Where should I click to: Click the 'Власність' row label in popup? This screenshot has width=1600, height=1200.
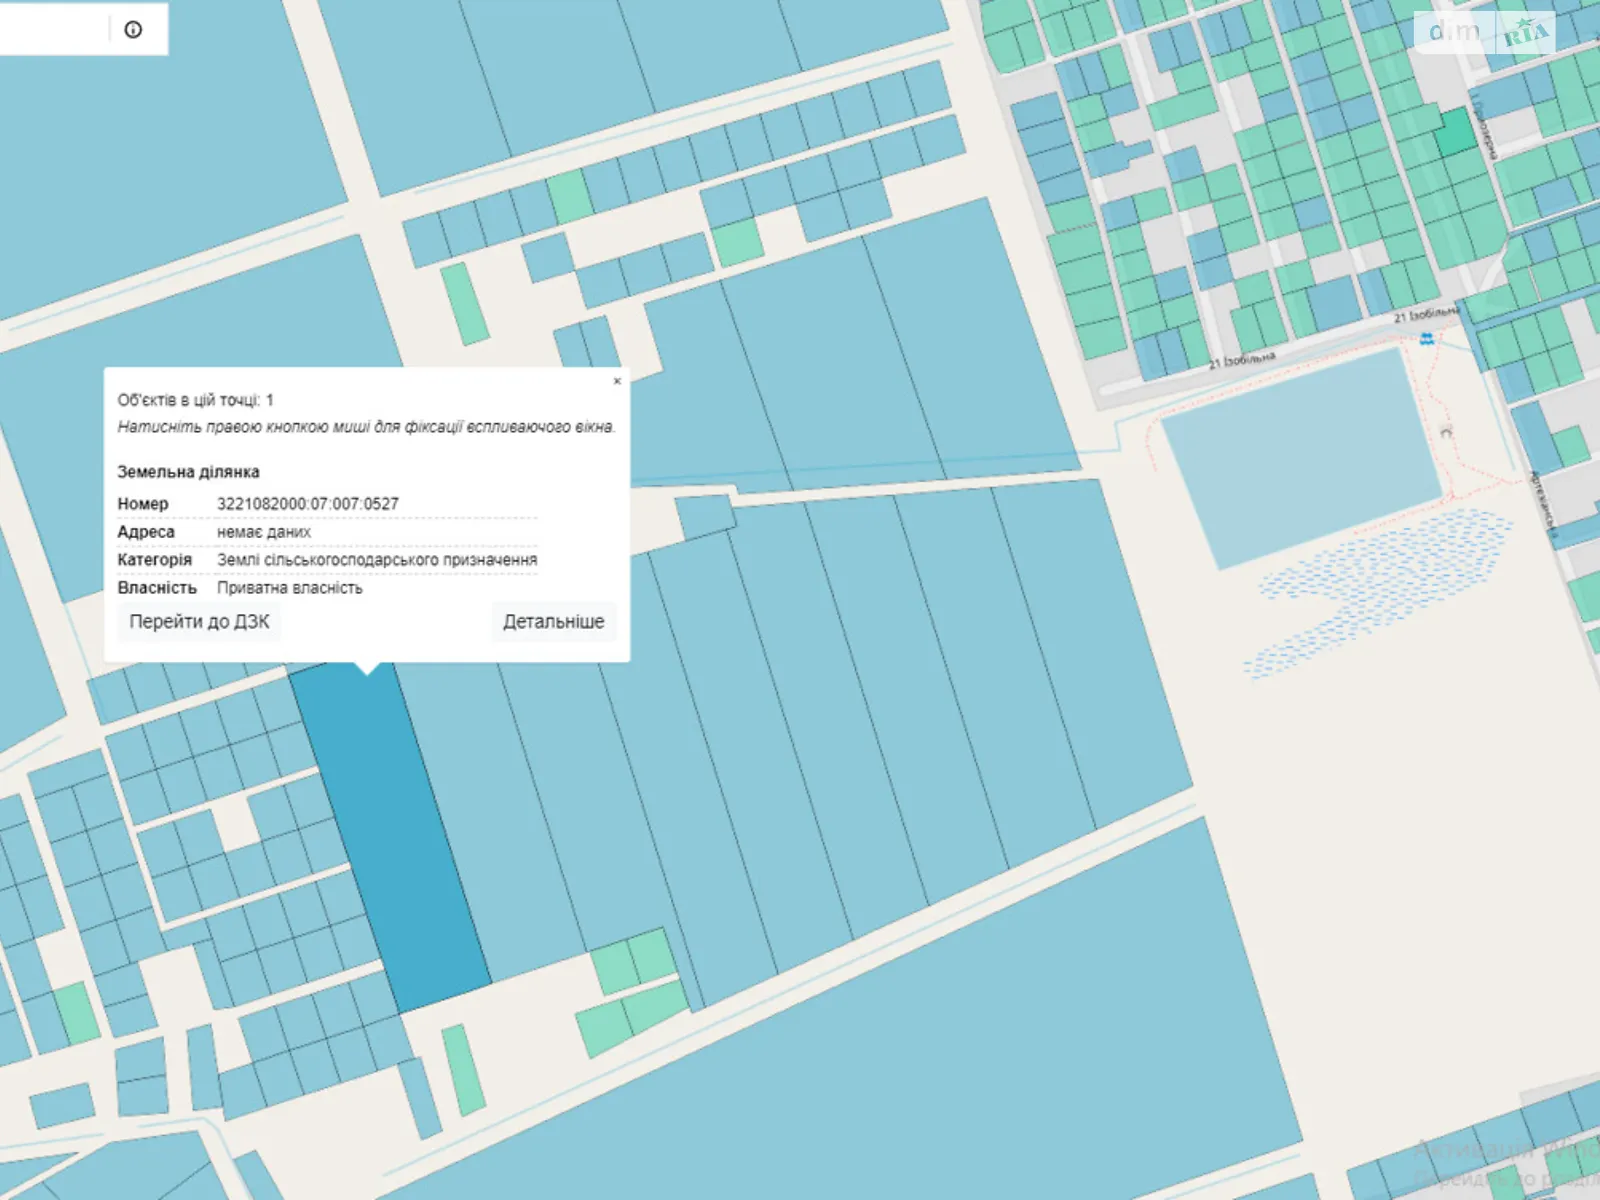[157, 588]
